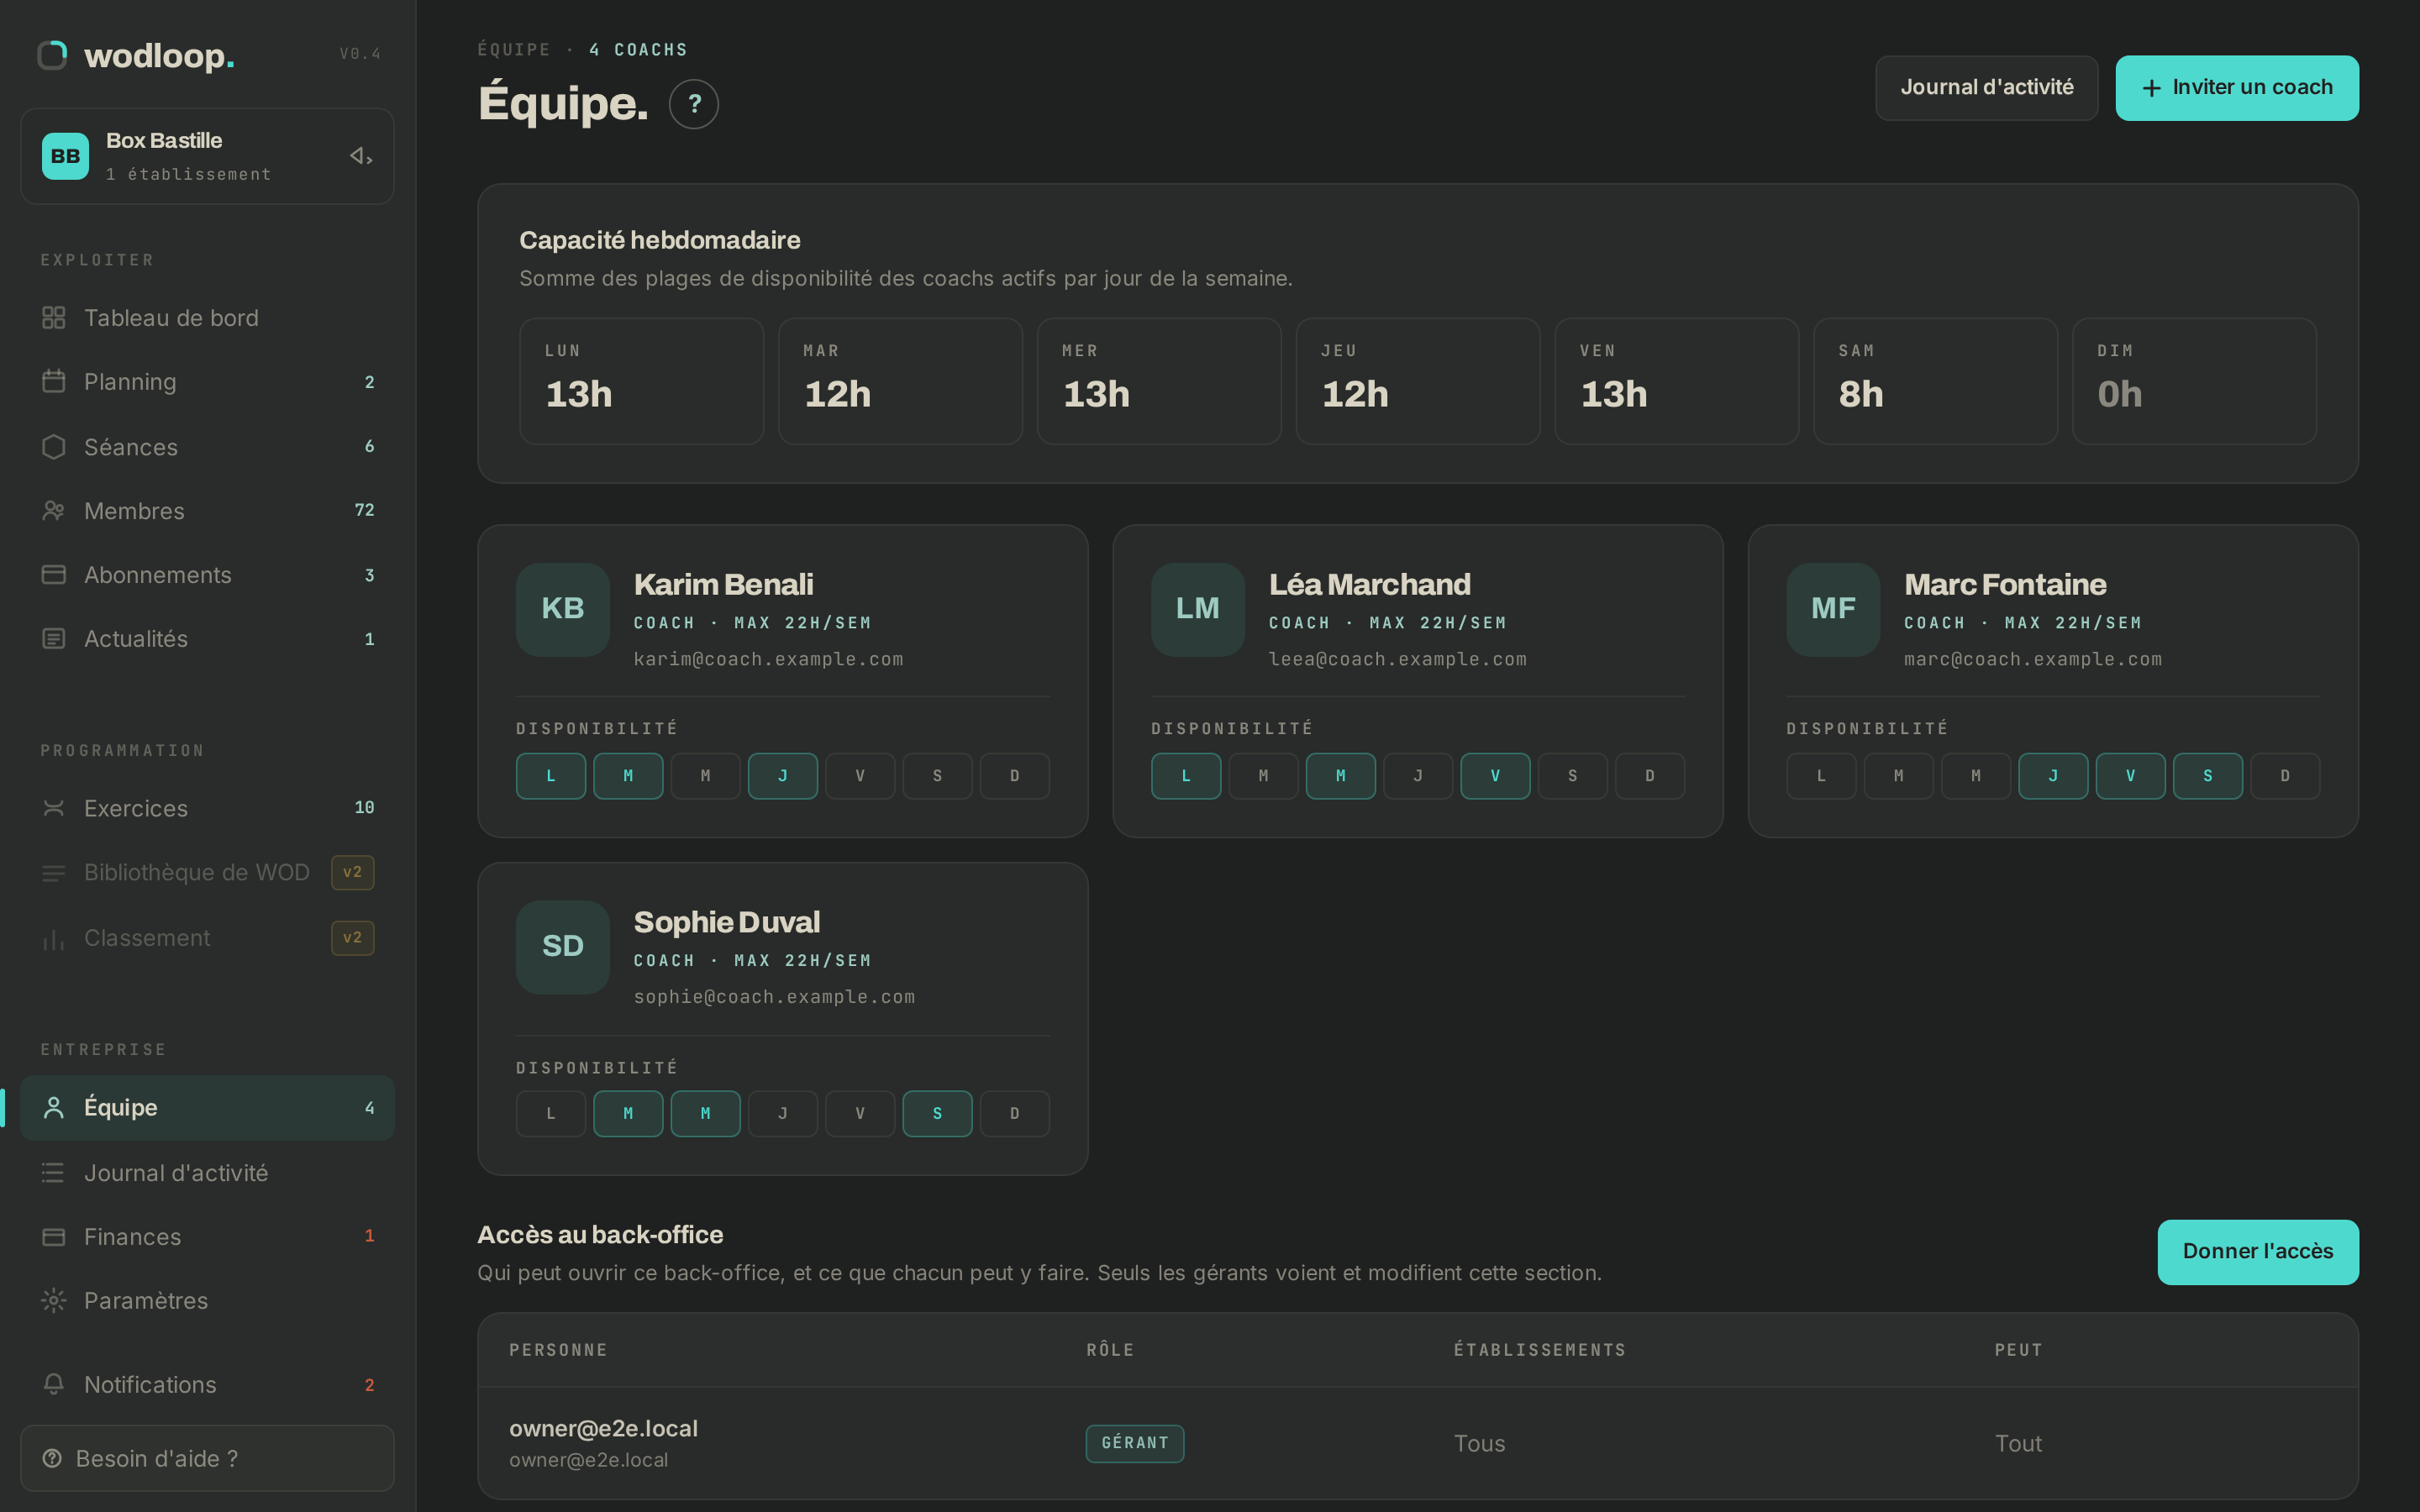Toggle Léa Marchand's V availability day
Viewport: 2420px width, 1512px height.
pos(1495,776)
